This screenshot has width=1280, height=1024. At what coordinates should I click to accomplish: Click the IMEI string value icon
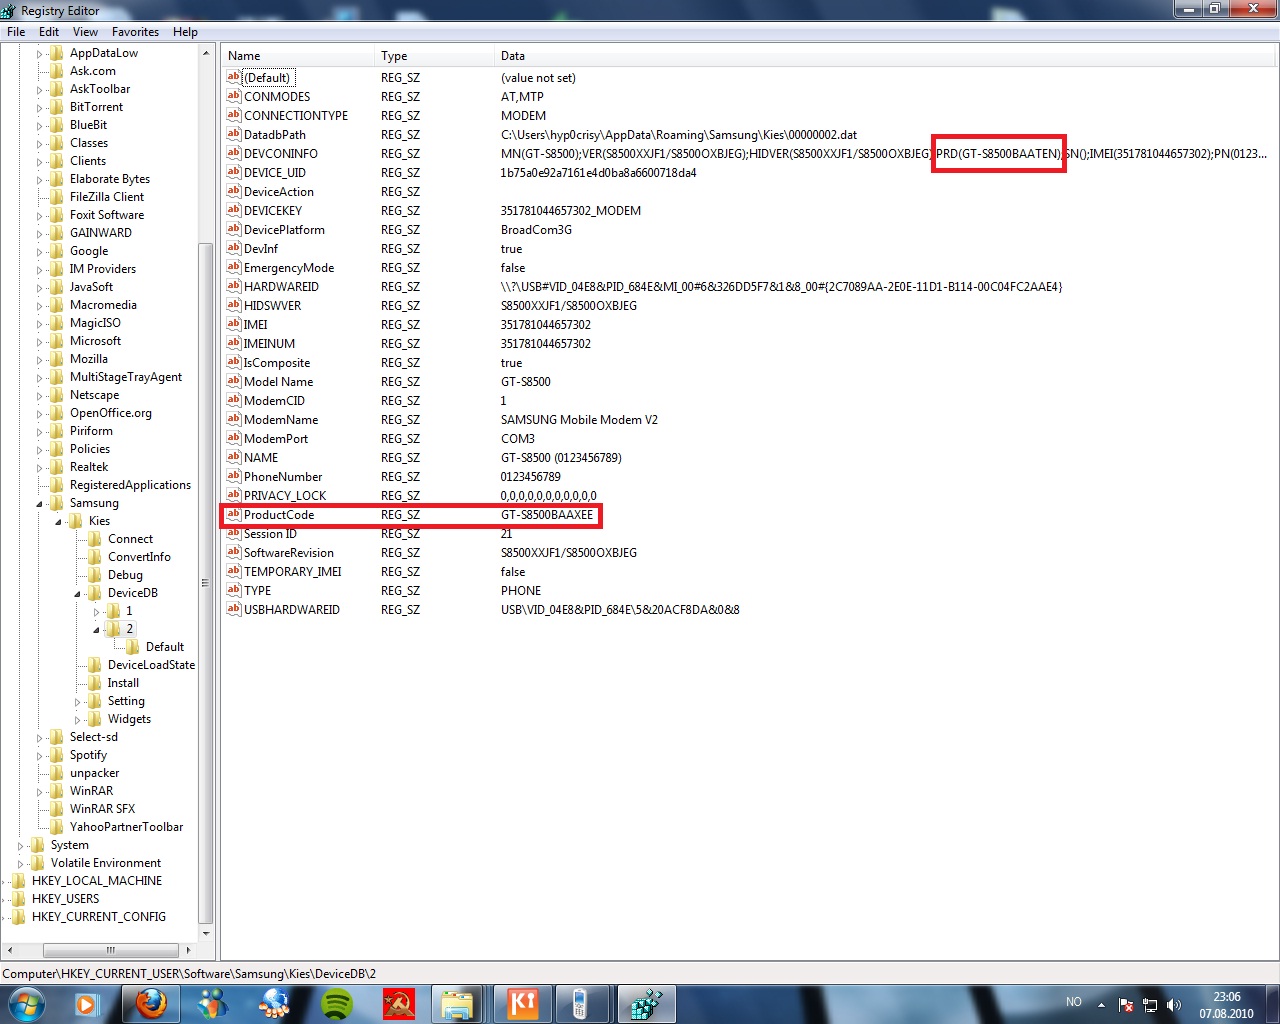pos(233,324)
